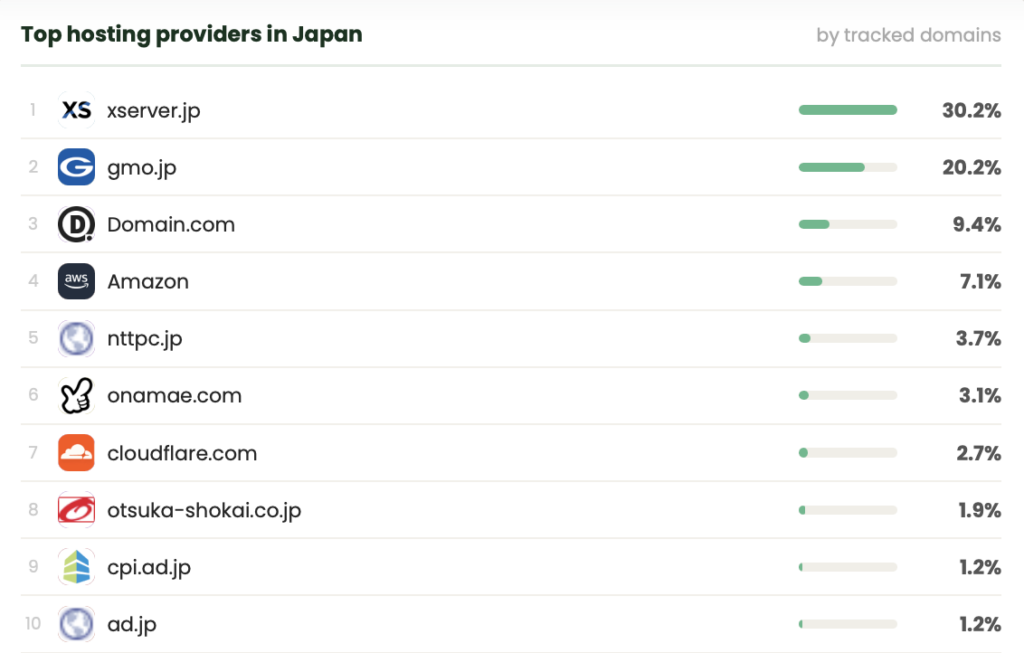Image resolution: width=1024 pixels, height=653 pixels.
Task: Select the 2.7% value
Action: [978, 453]
